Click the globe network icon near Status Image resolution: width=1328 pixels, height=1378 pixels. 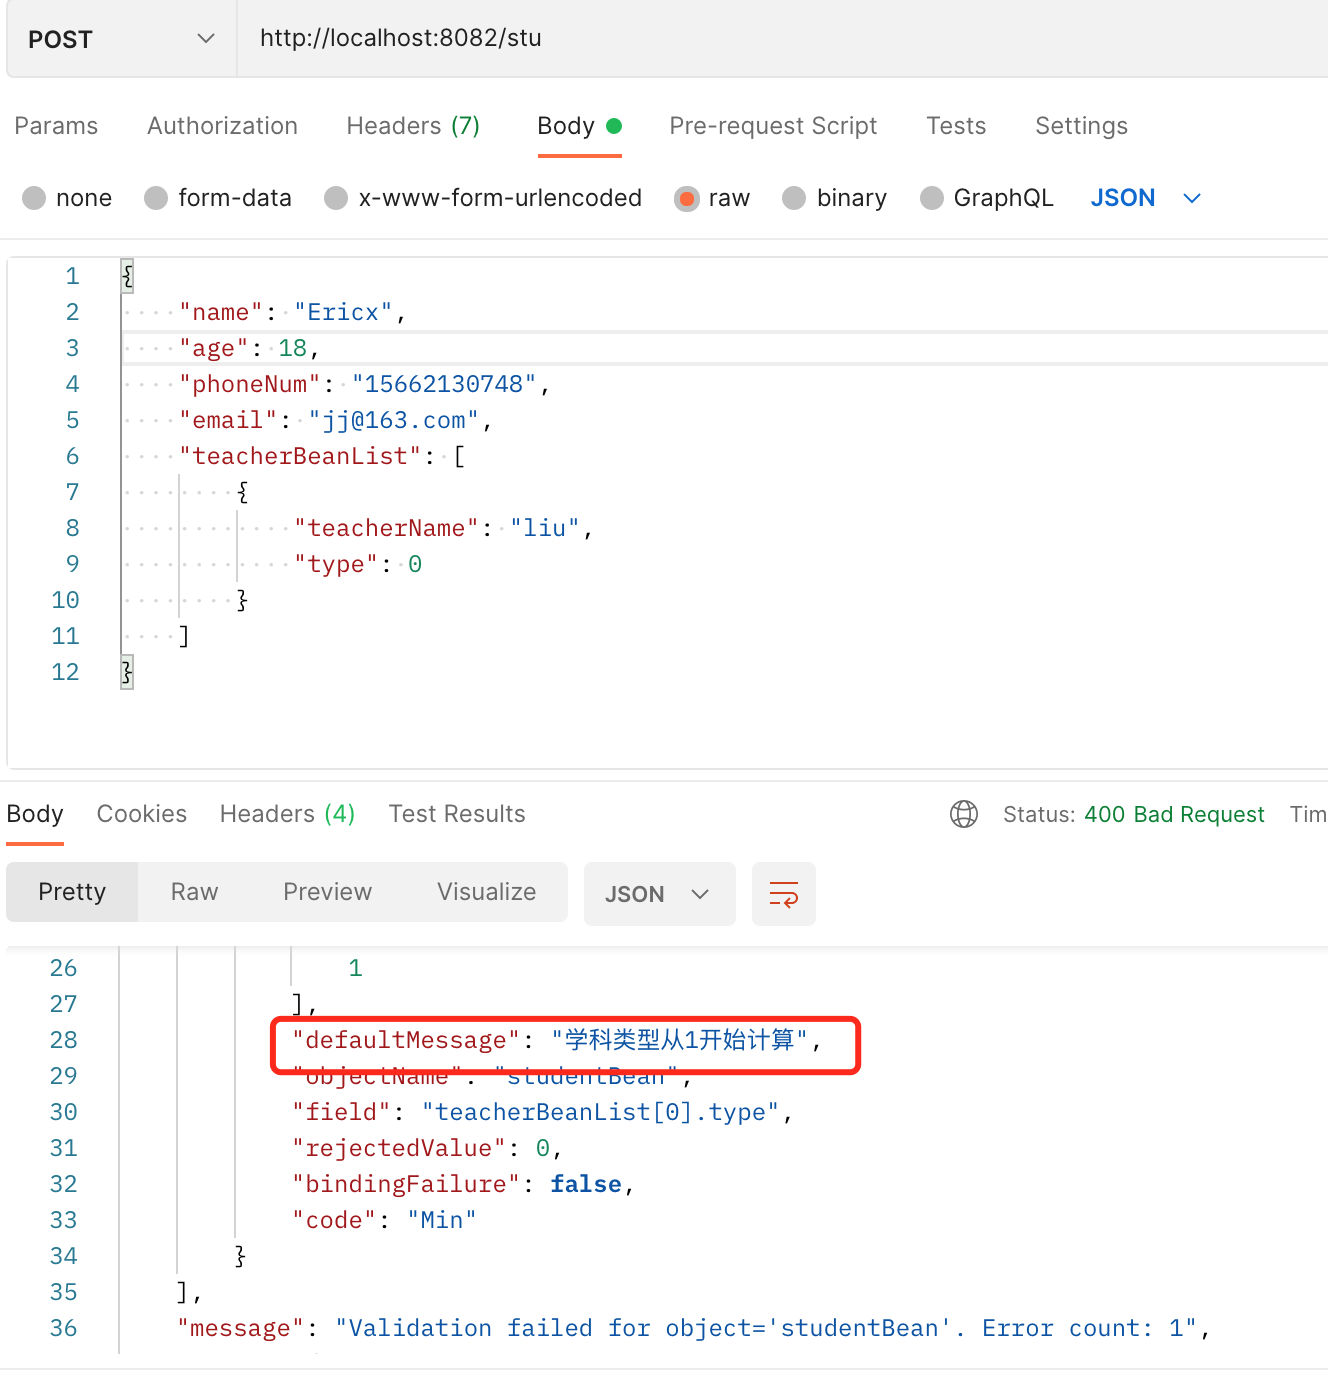click(x=964, y=814)
